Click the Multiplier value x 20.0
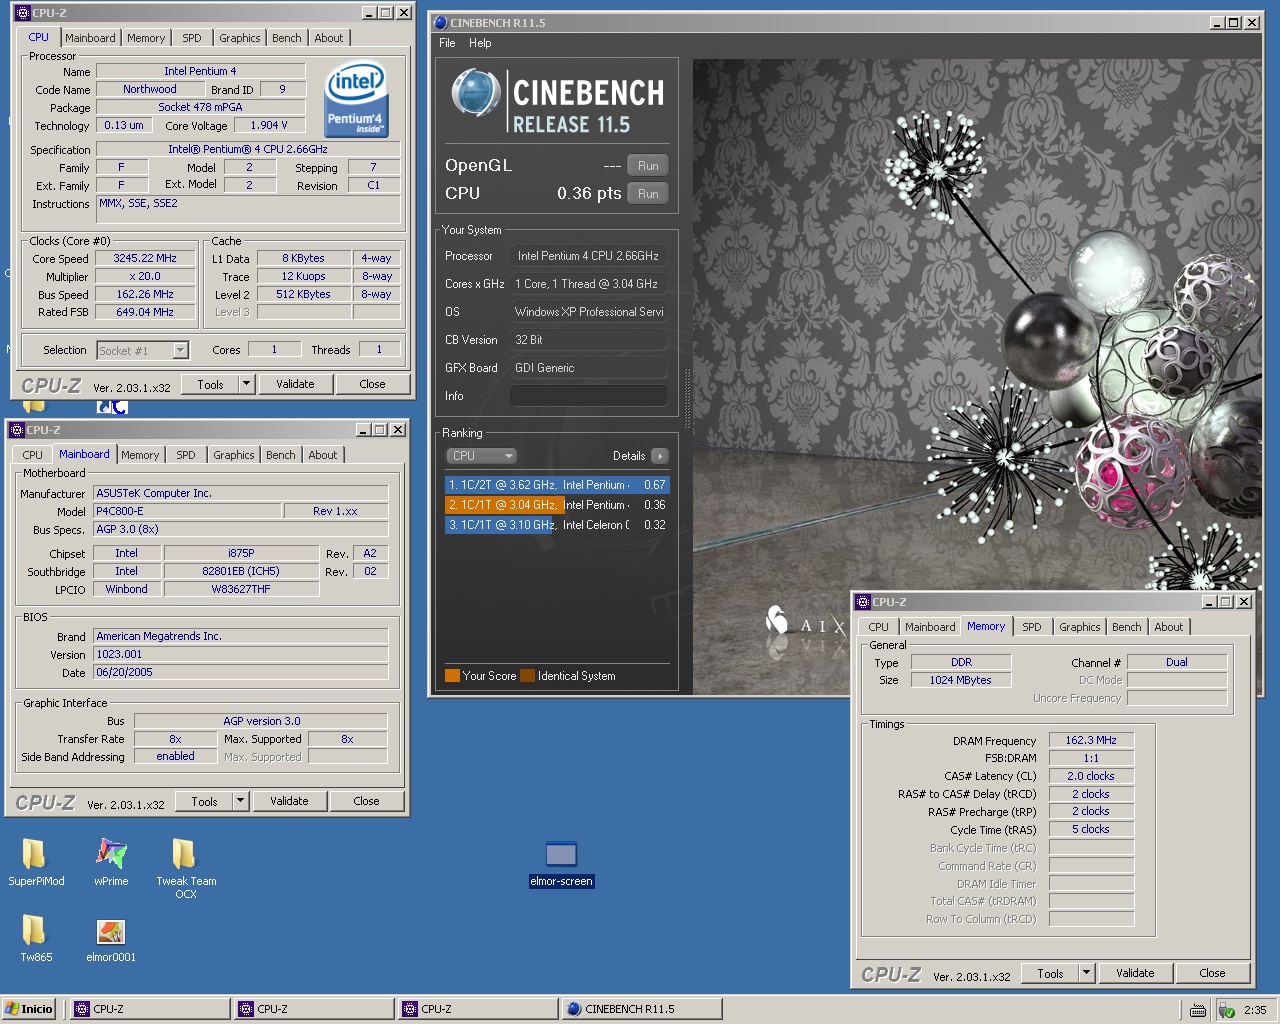The width and height of the screenshot is (1280, 1024). [145, 276]
